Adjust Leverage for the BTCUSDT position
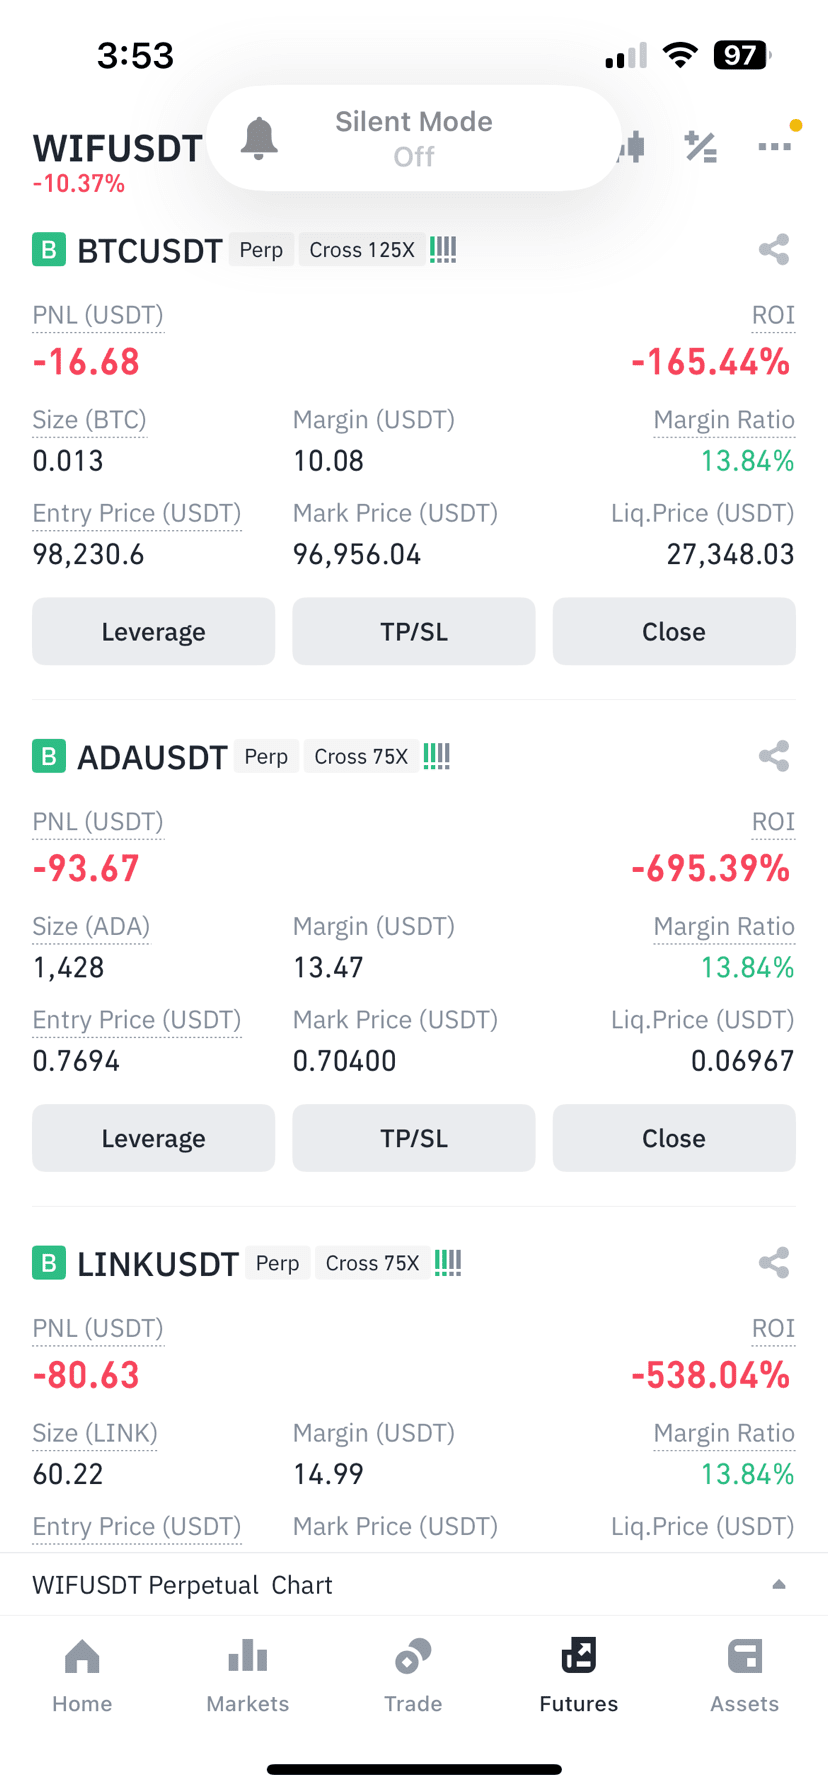 point(153,631)
